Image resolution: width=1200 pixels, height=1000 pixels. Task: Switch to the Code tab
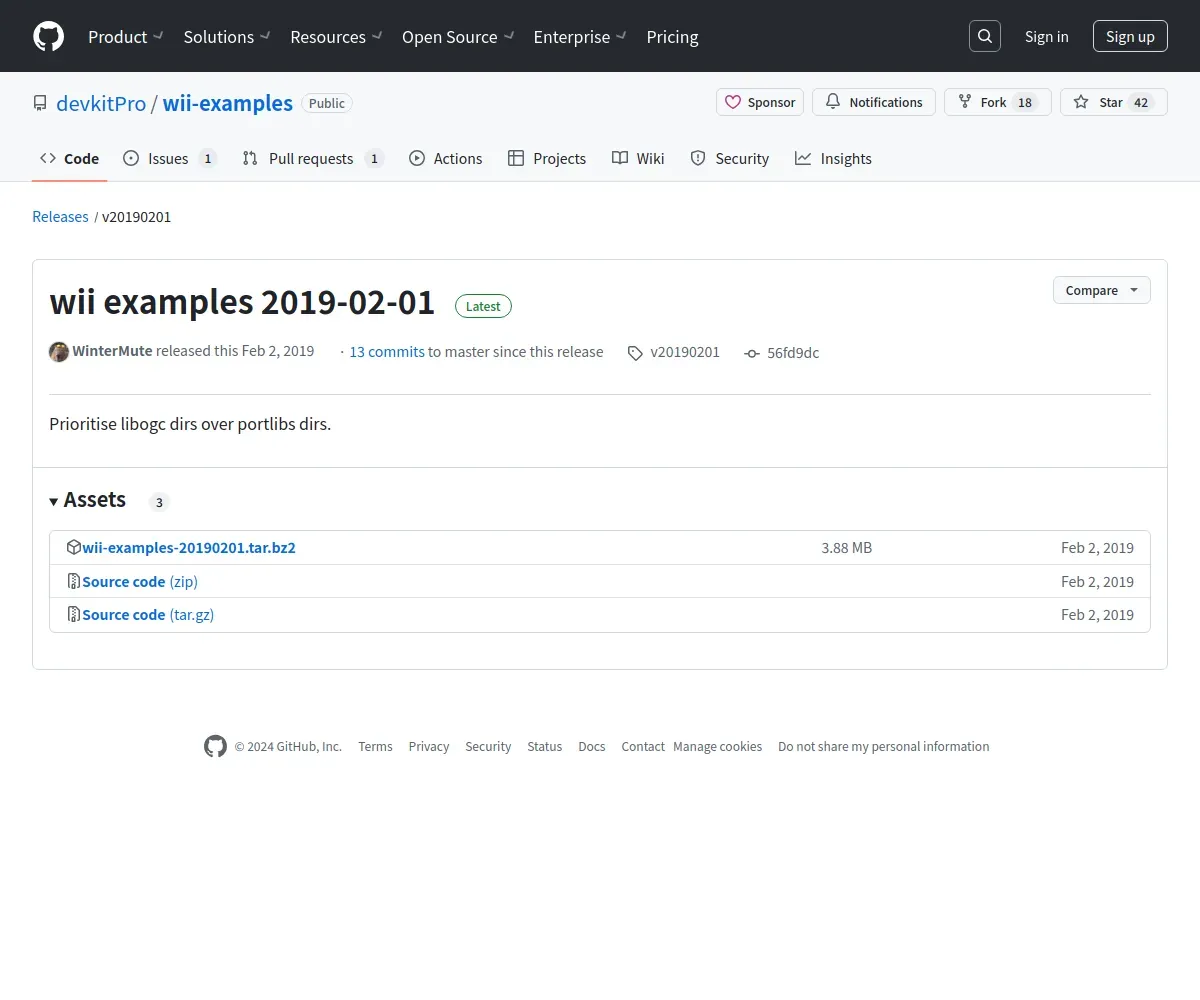pos(69,158)
